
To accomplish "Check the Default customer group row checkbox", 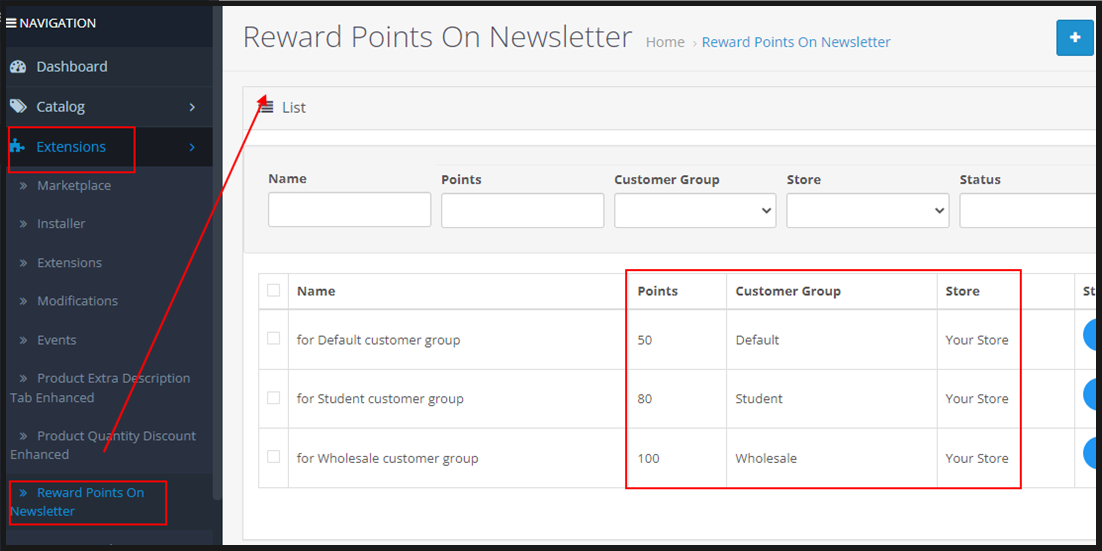I will click(x=274, y=339).
